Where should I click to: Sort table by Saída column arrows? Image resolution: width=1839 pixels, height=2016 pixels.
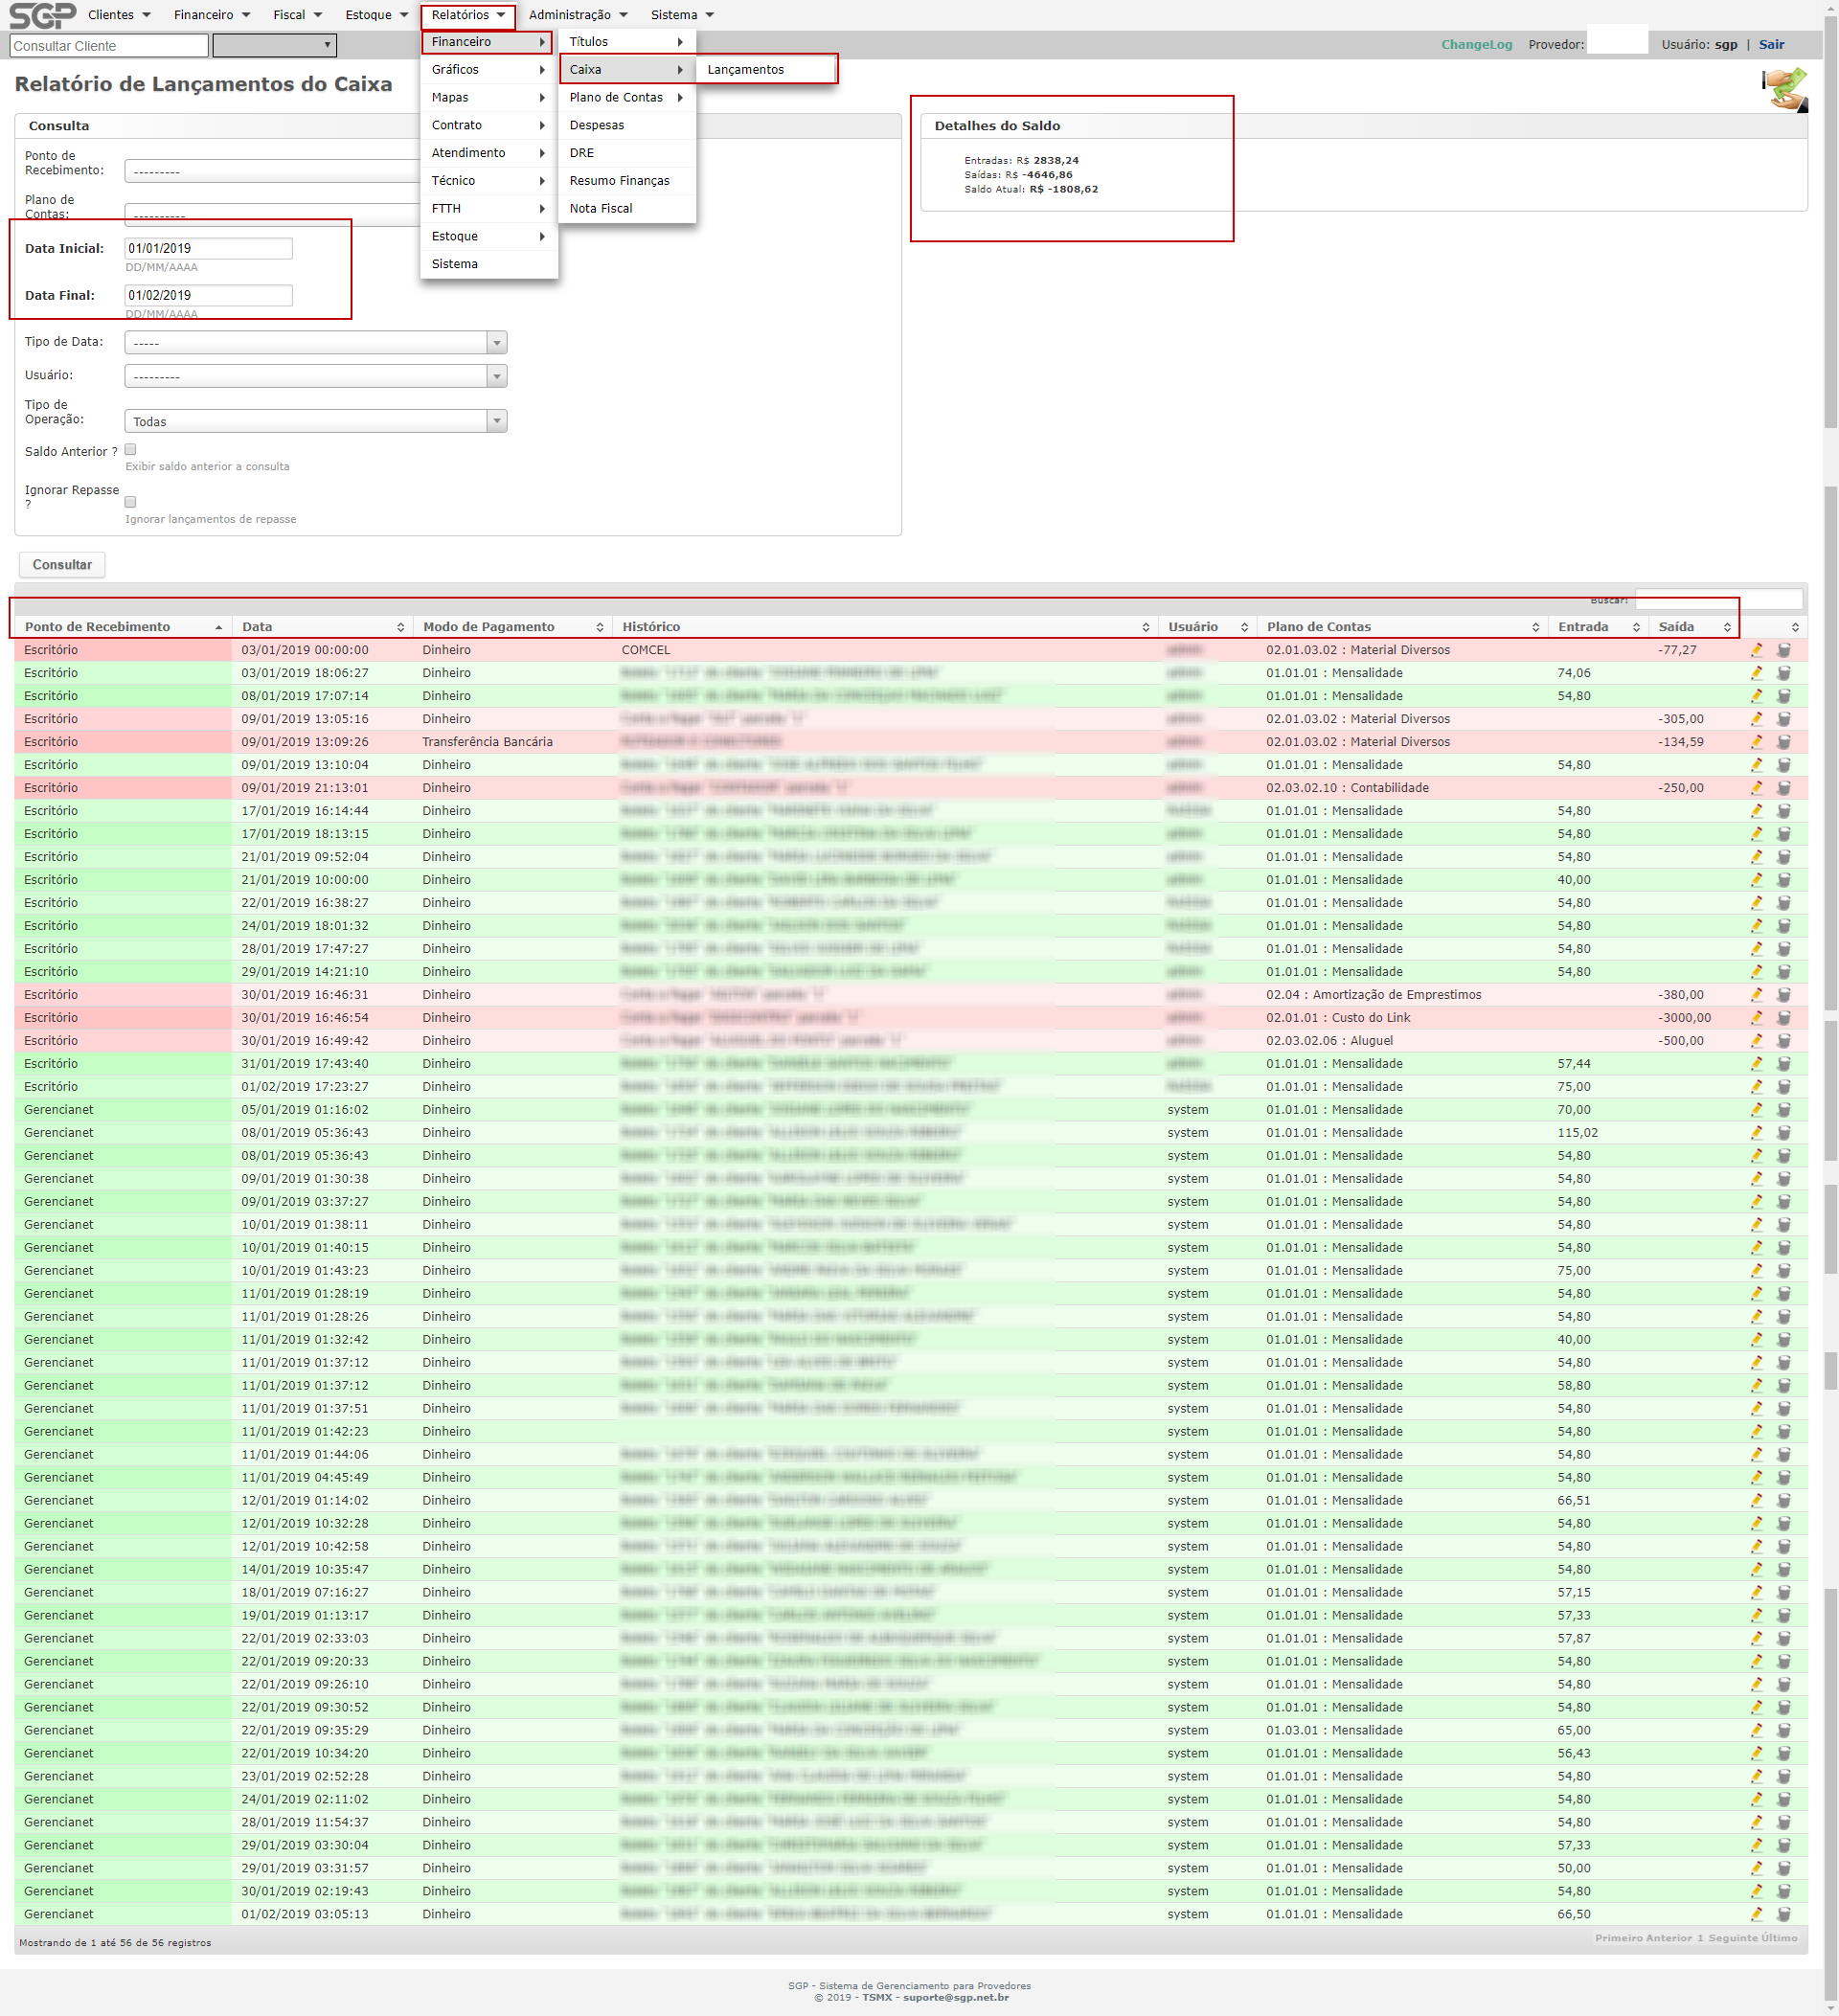click(1726, 627)
